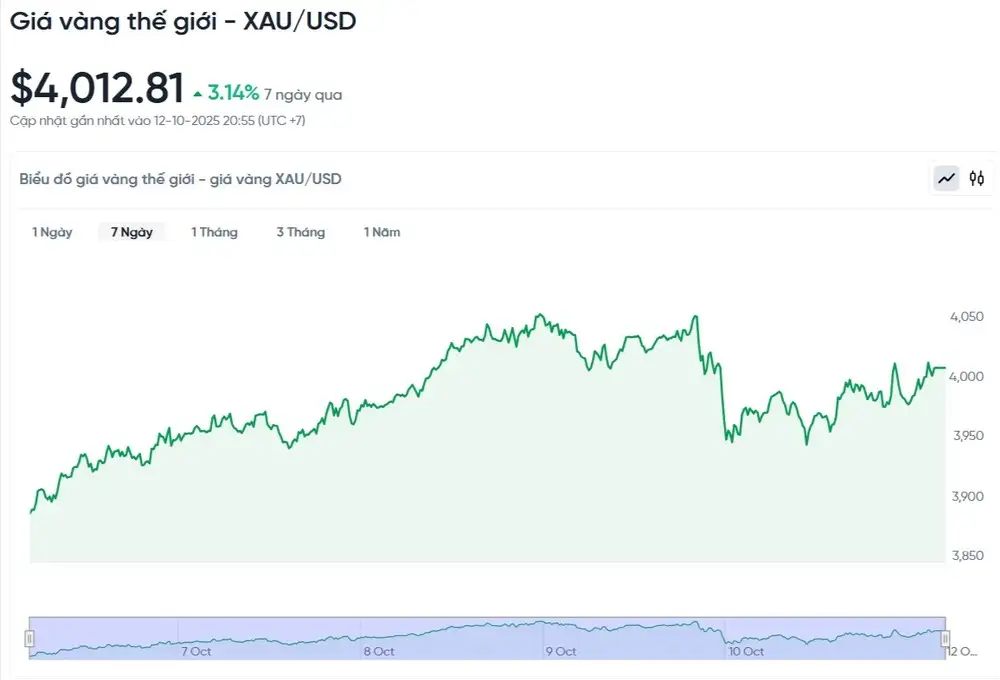Click the 4,050 price axis label
The height and width of the screenshot is (680, 1000).
[966, 317]
